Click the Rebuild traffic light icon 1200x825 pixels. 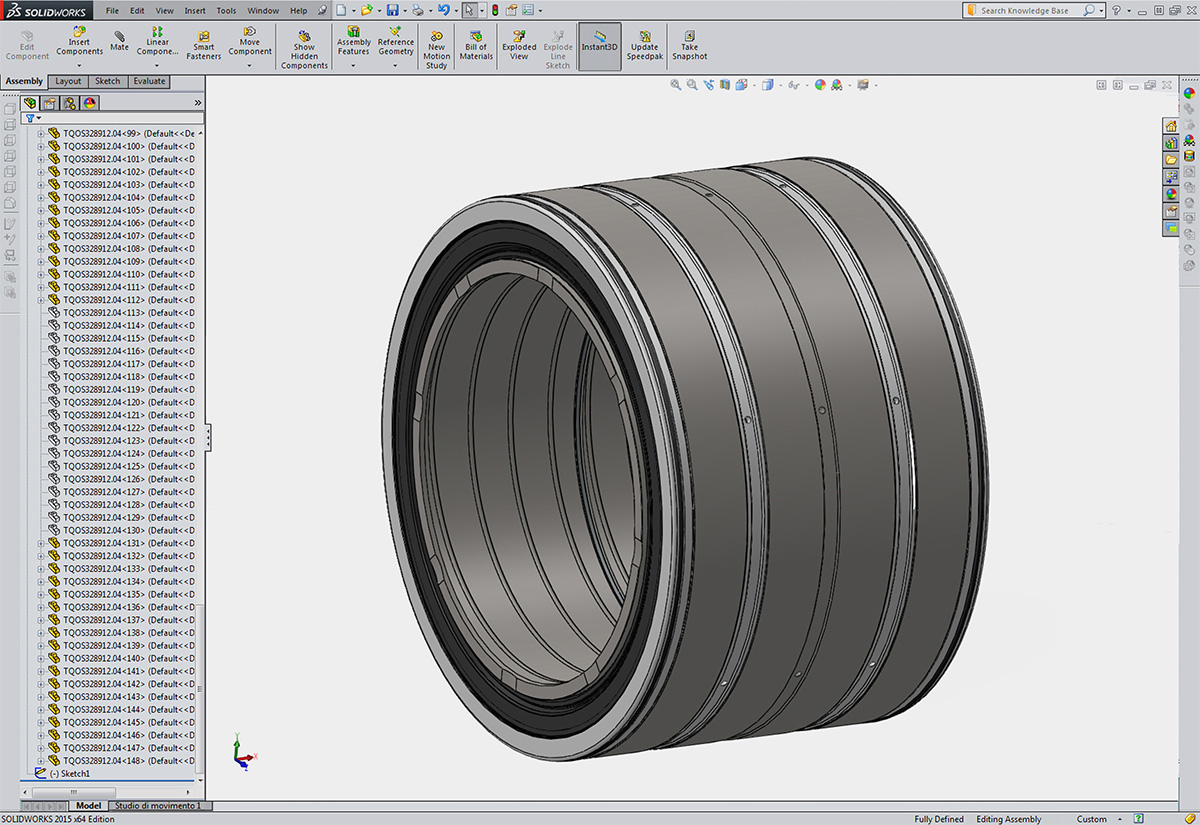tap(495, 10)
